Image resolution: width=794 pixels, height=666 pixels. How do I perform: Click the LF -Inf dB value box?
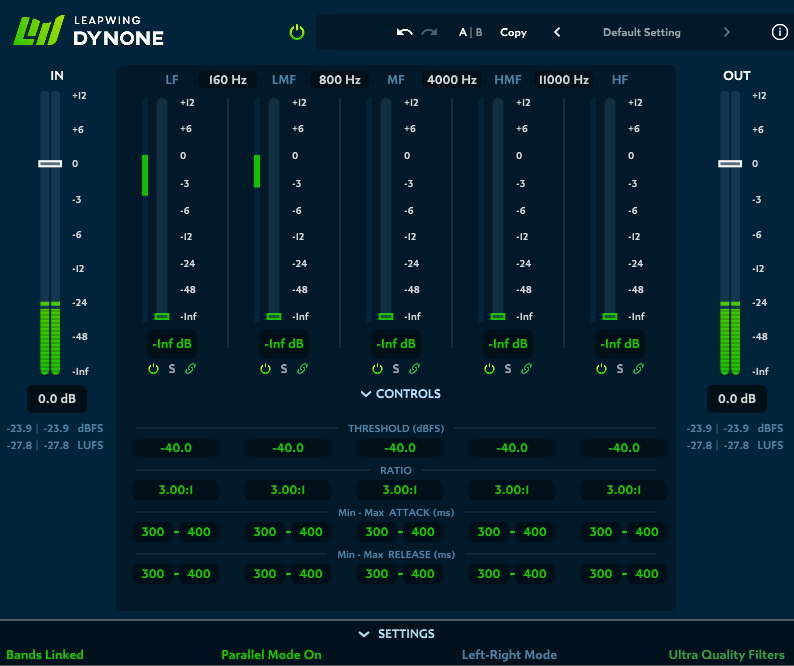[x=172, y=344]
